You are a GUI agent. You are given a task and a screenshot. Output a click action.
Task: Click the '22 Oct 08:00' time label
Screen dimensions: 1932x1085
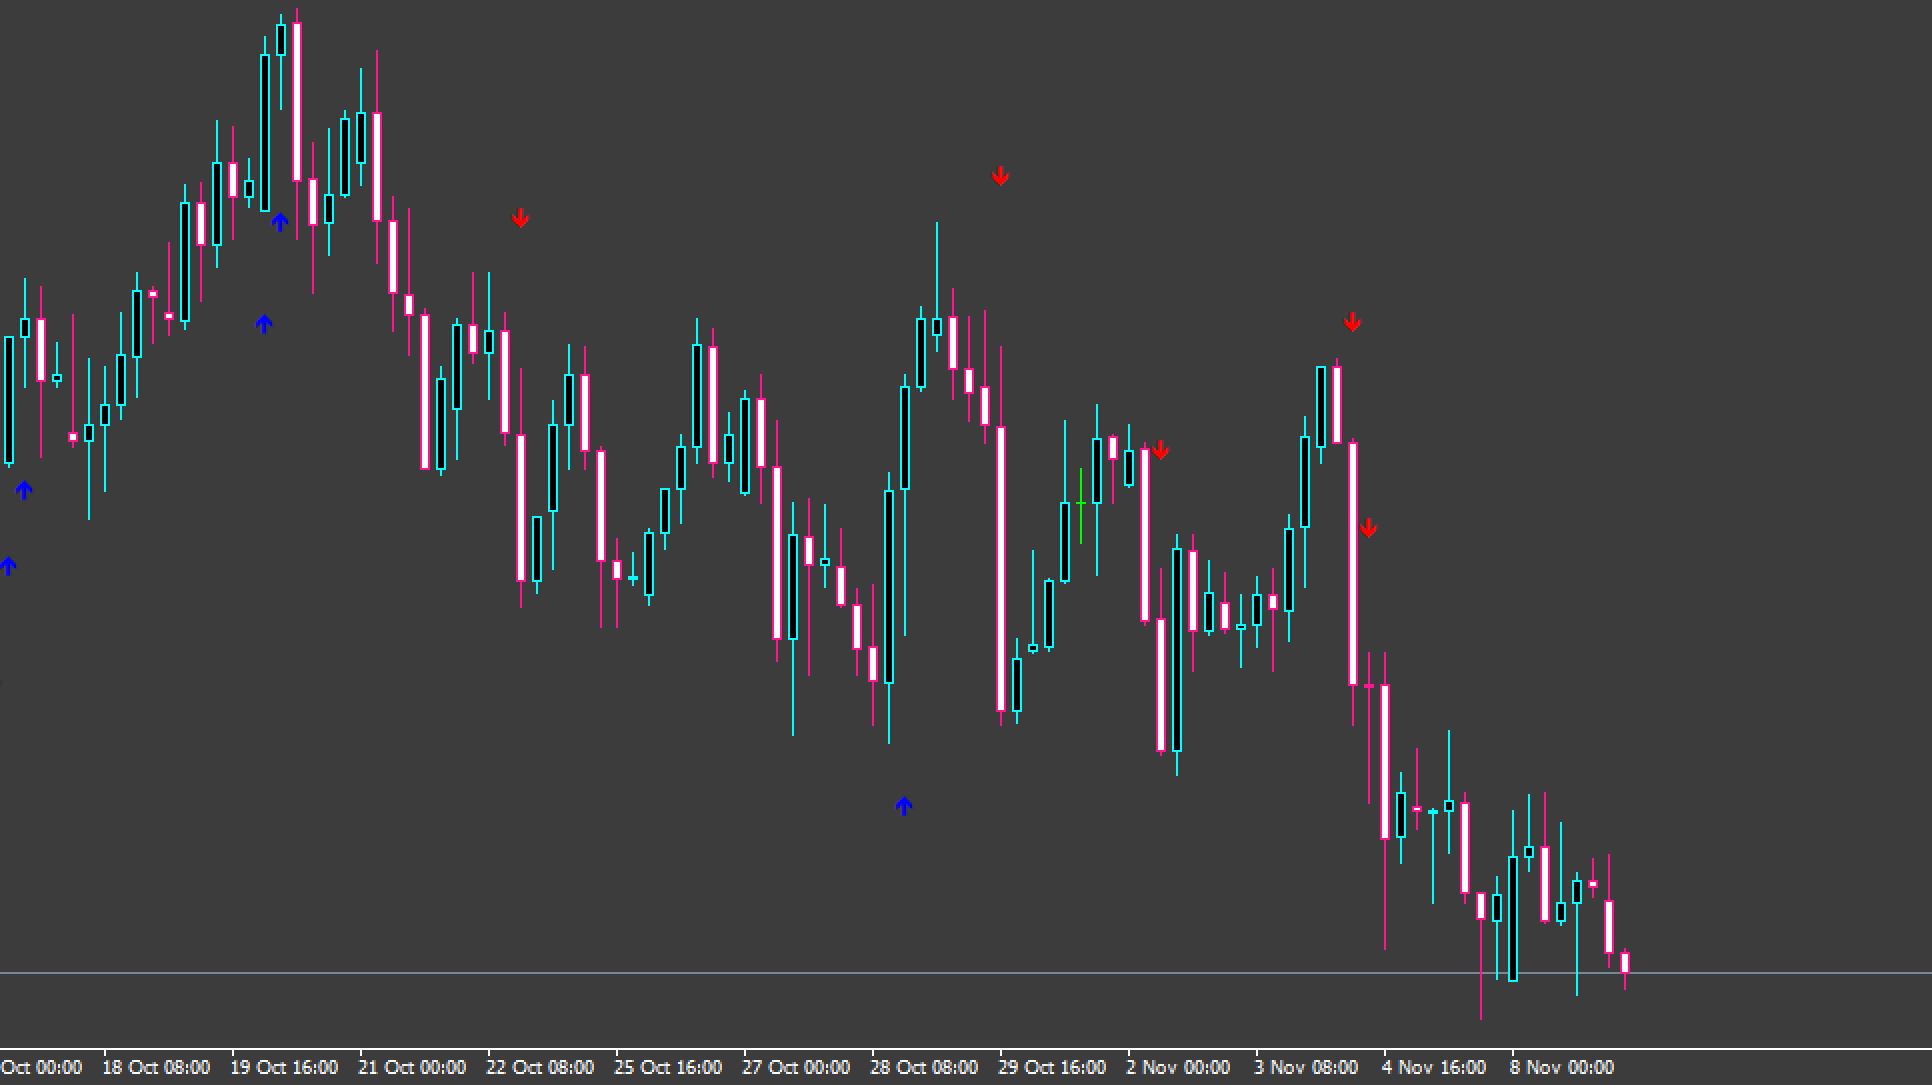click(540, 1067)
